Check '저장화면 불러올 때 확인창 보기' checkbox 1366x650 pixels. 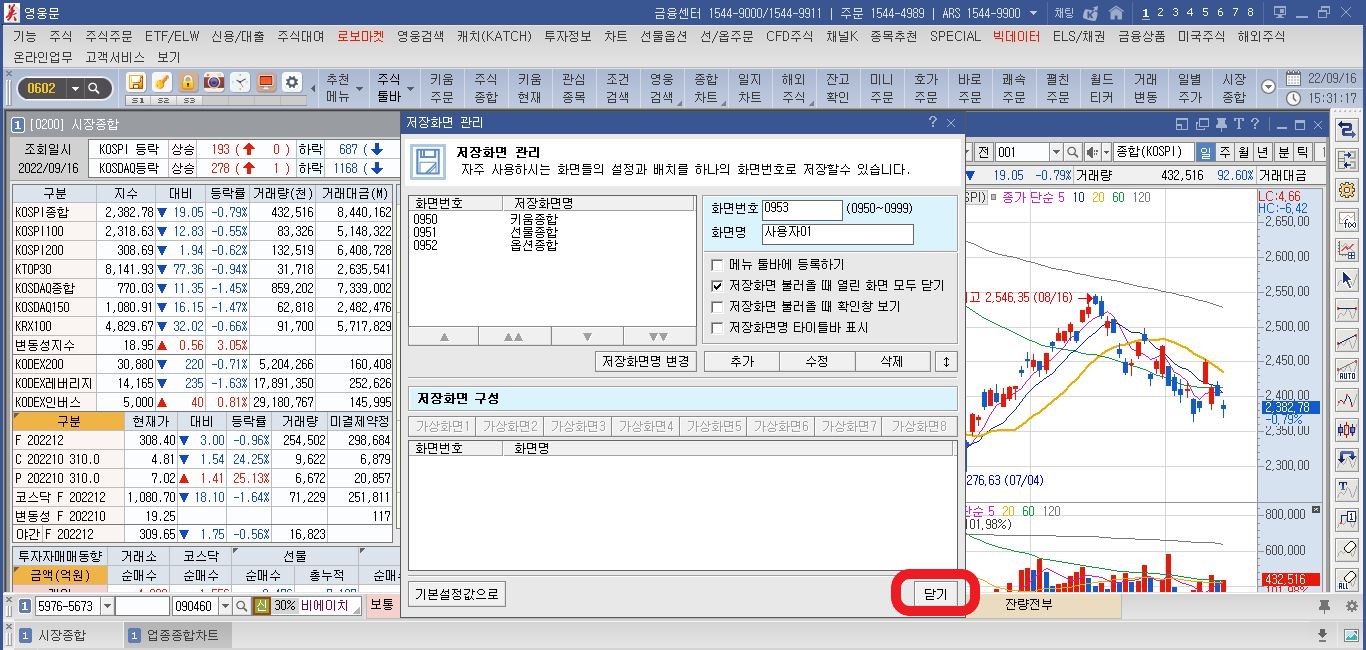pos(716,307)
